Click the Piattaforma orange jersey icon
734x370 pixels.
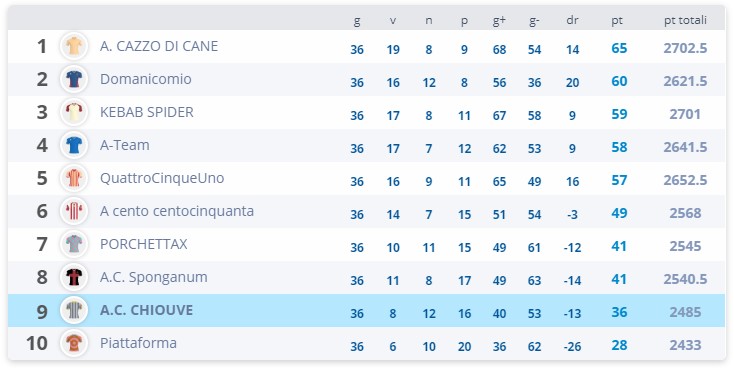pos(74,343)
